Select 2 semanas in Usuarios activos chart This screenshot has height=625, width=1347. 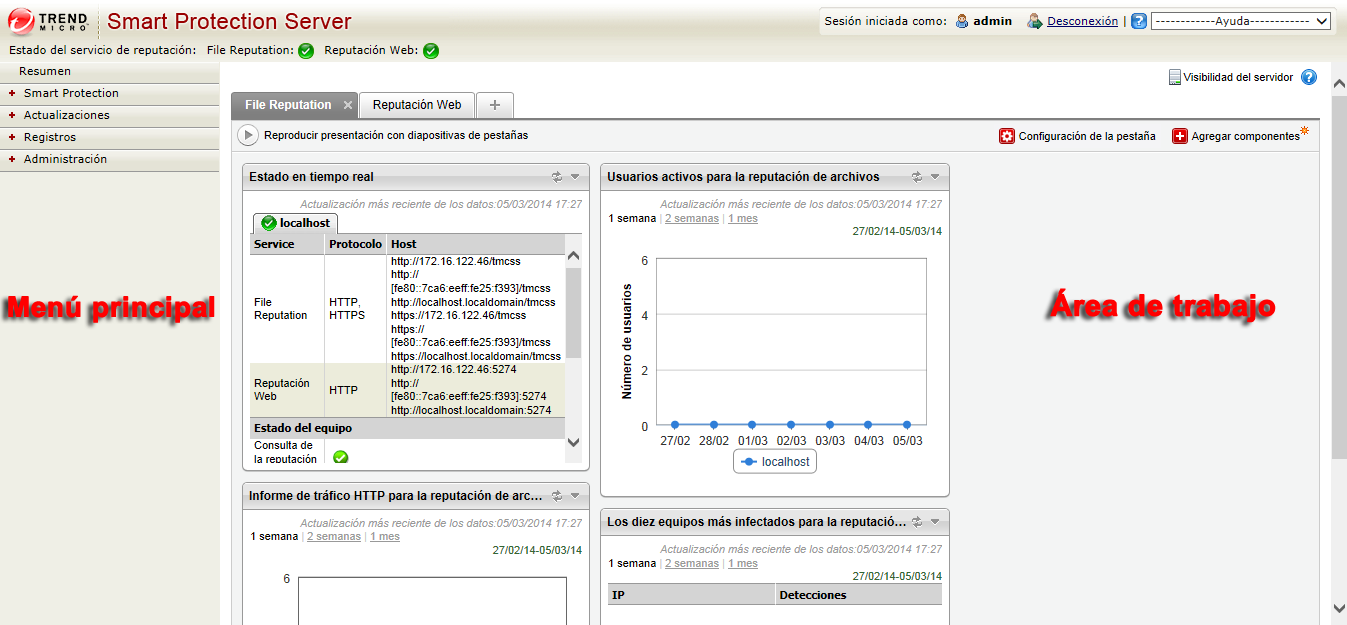[x=691, y=218]
